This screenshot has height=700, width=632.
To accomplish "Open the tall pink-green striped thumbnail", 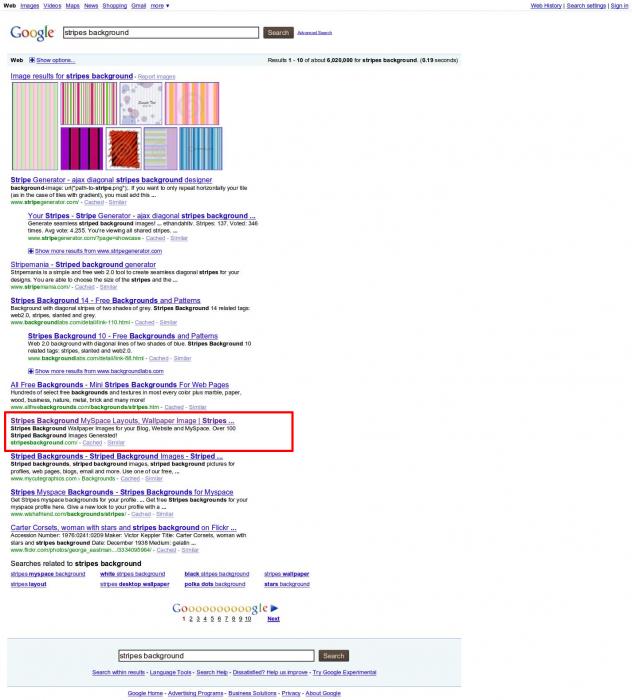I will 35,126.
